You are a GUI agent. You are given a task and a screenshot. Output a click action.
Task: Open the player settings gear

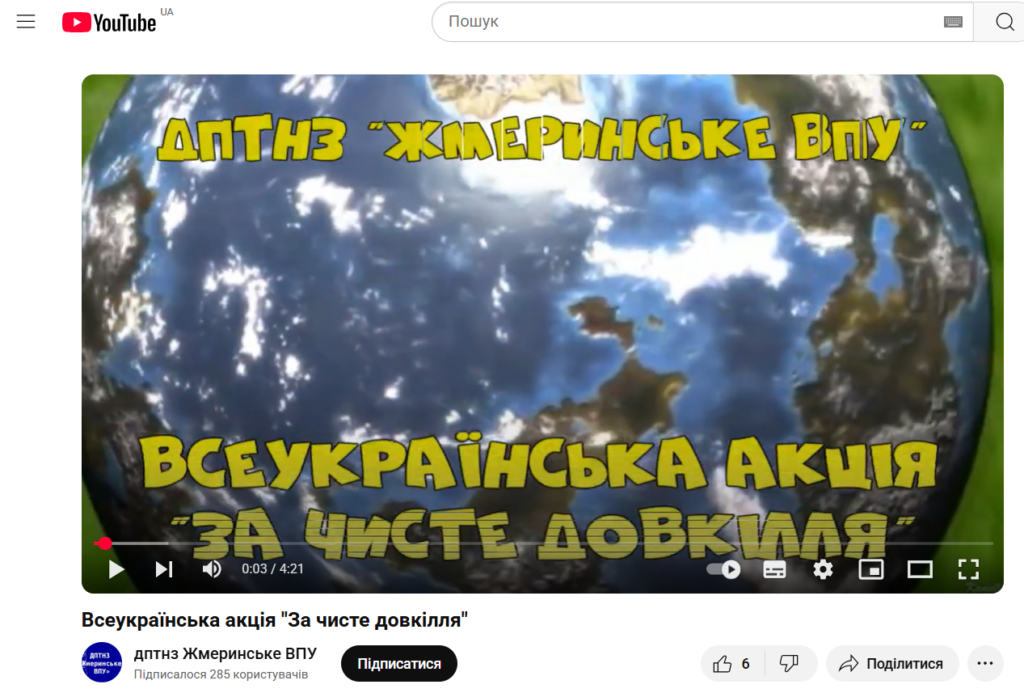tap(823, 570)
